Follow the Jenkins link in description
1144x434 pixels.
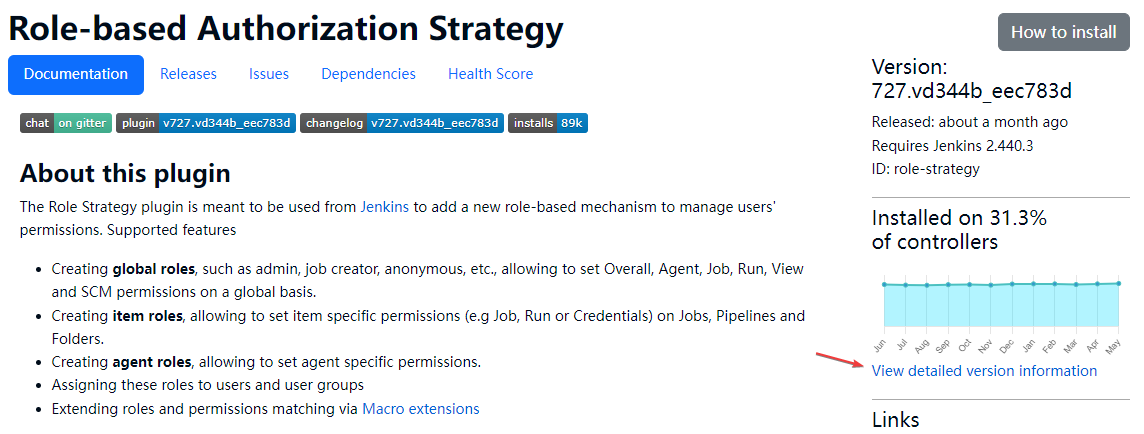(x=384, y=207)
